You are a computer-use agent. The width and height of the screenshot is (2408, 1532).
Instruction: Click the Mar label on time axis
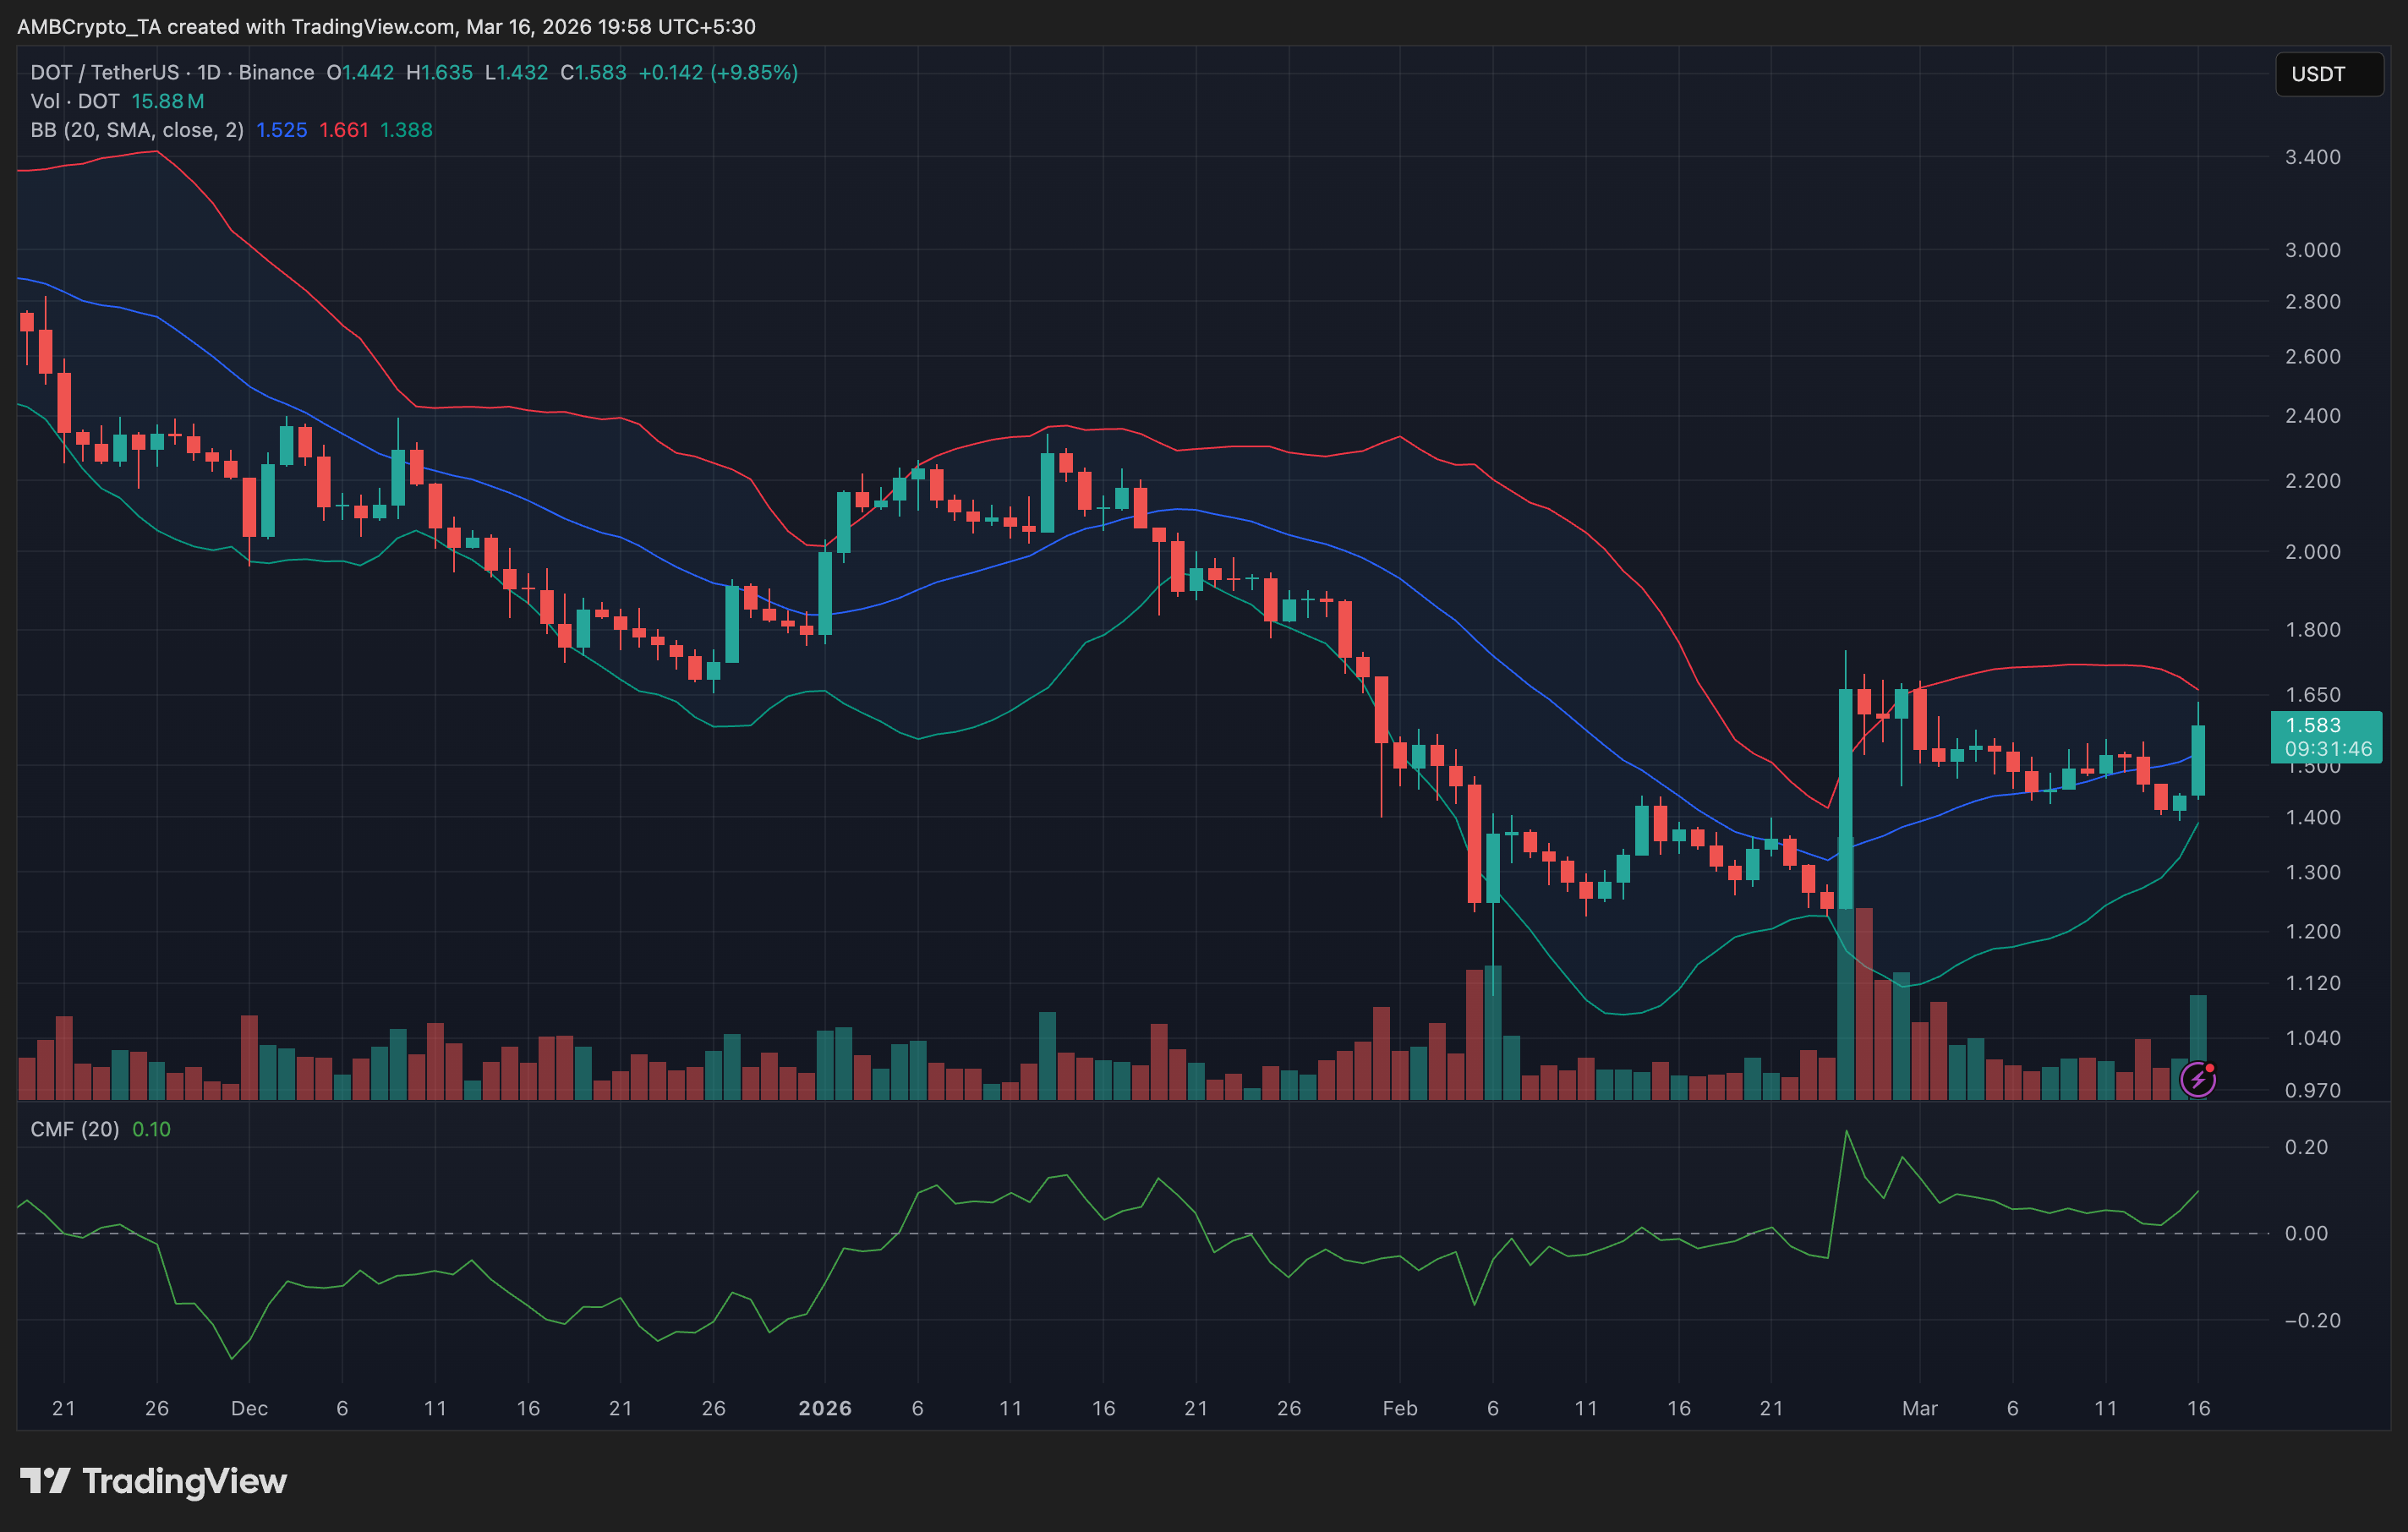click(1919, 1408)
